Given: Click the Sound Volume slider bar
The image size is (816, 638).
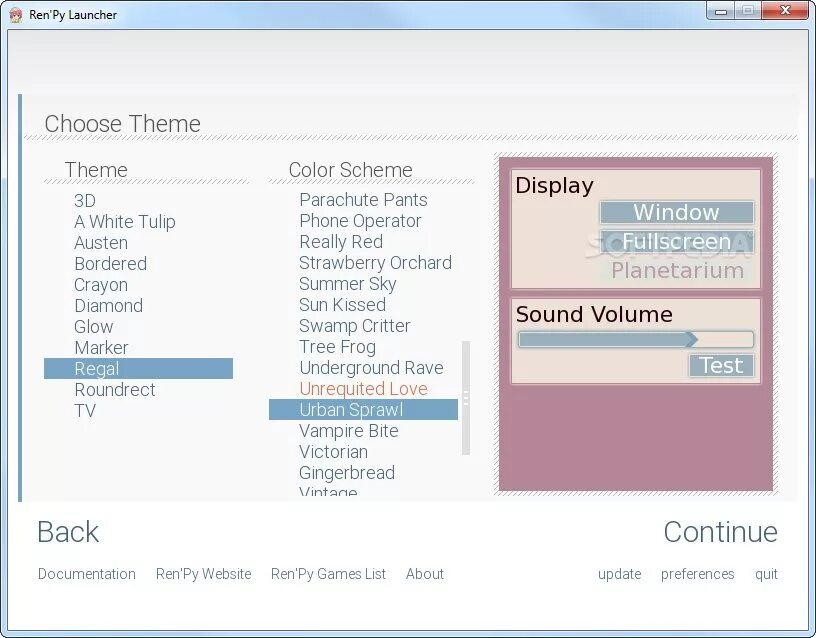Looking at the screenshot, I should [x=636, y=340].
